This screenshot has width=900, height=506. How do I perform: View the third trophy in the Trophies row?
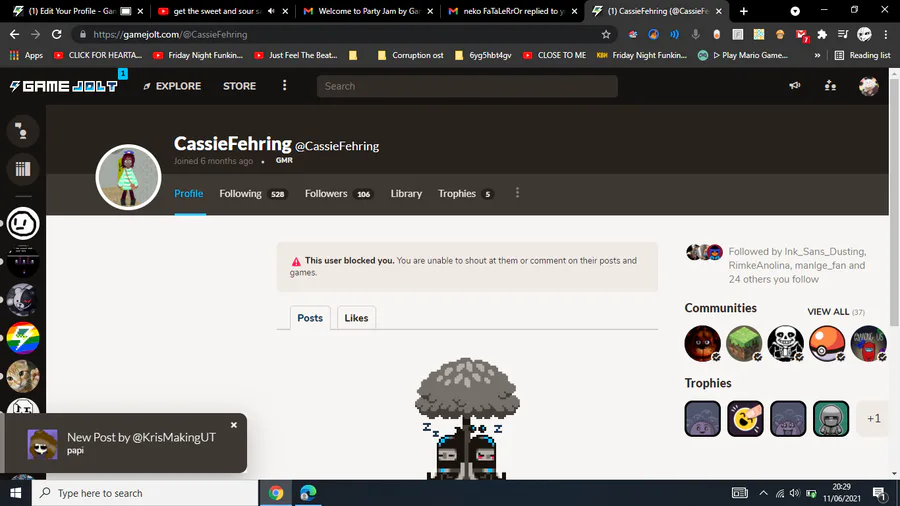(788, 418)
